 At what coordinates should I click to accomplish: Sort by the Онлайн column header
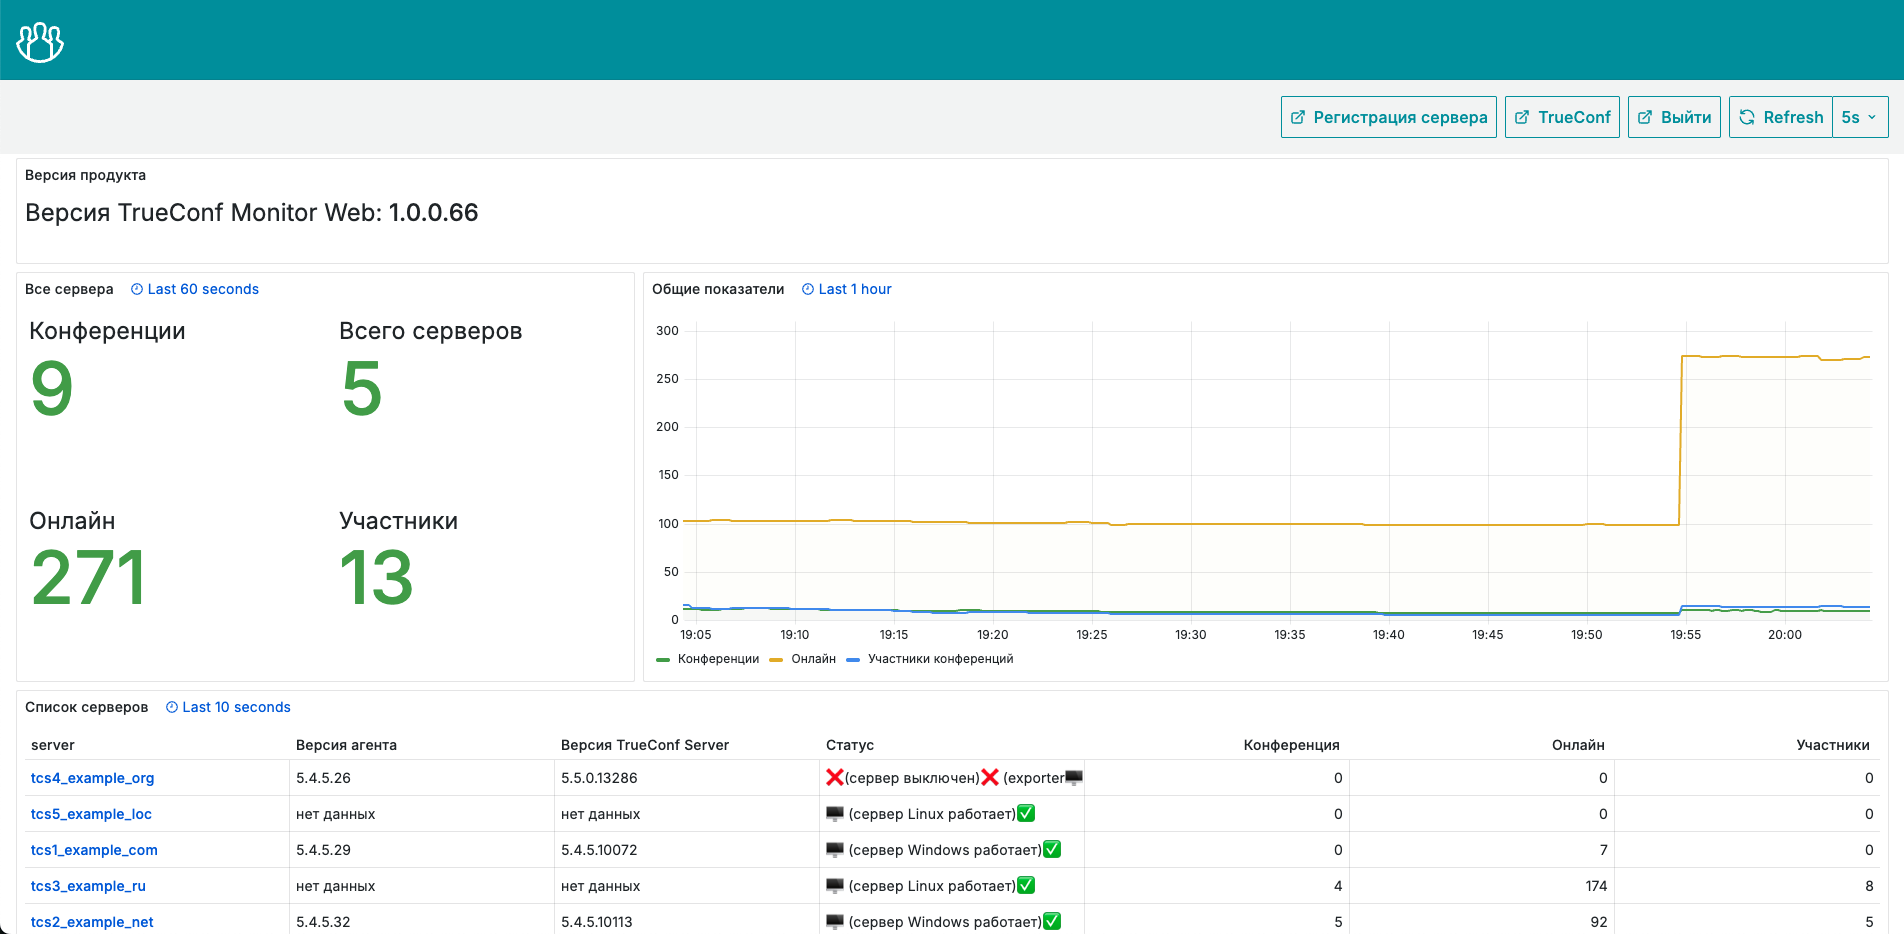[1578, 745]
